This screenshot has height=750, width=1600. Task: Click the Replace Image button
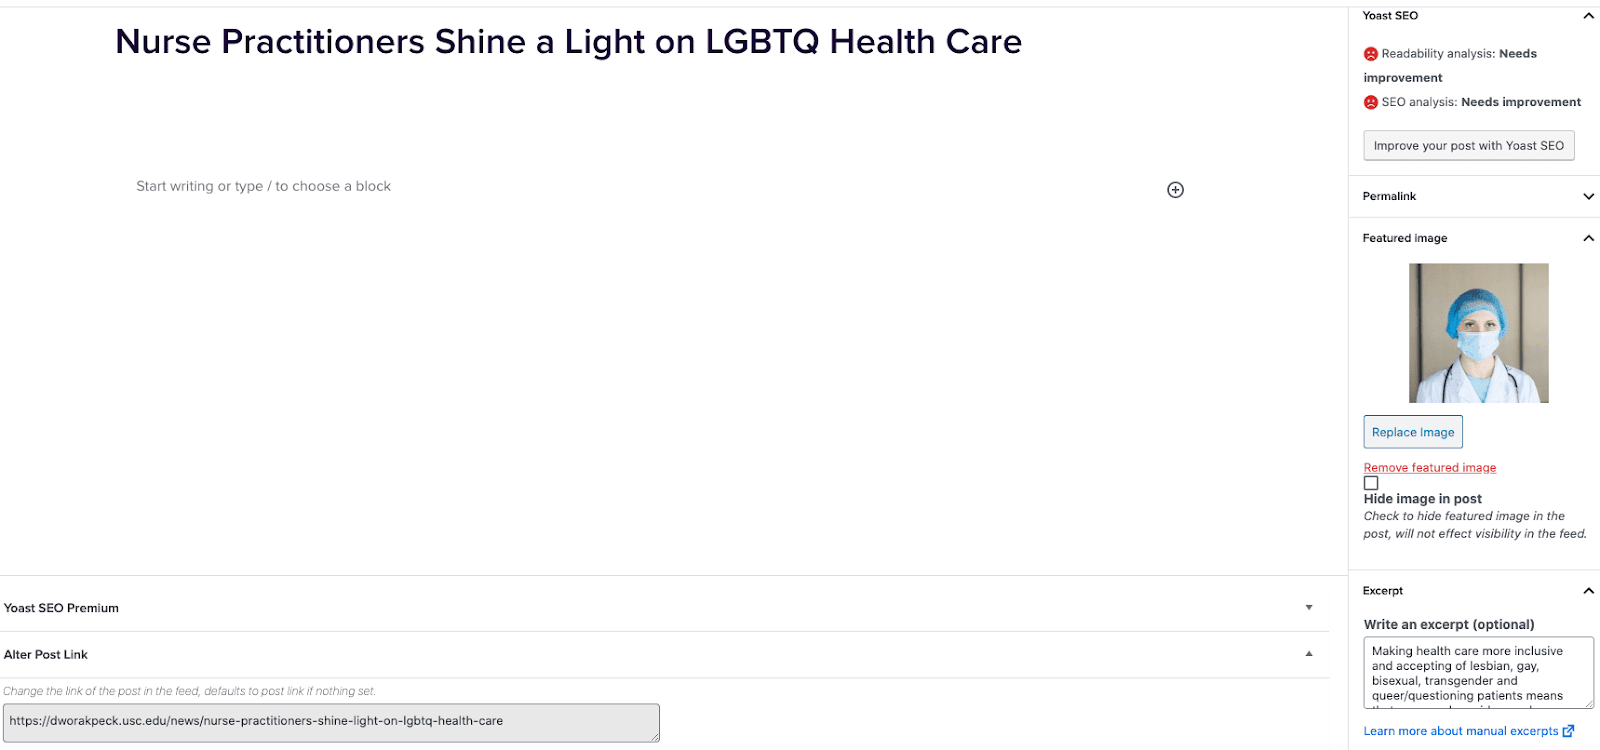coord(1412,432)
